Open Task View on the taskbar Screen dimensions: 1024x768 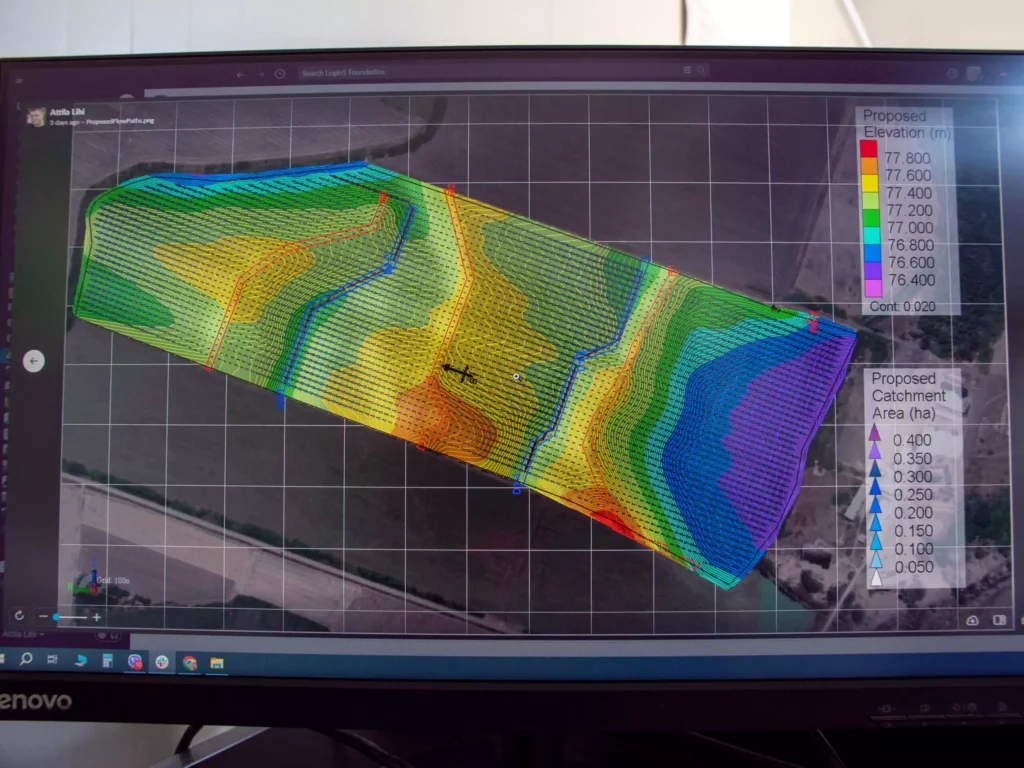(x=52, y=660)
